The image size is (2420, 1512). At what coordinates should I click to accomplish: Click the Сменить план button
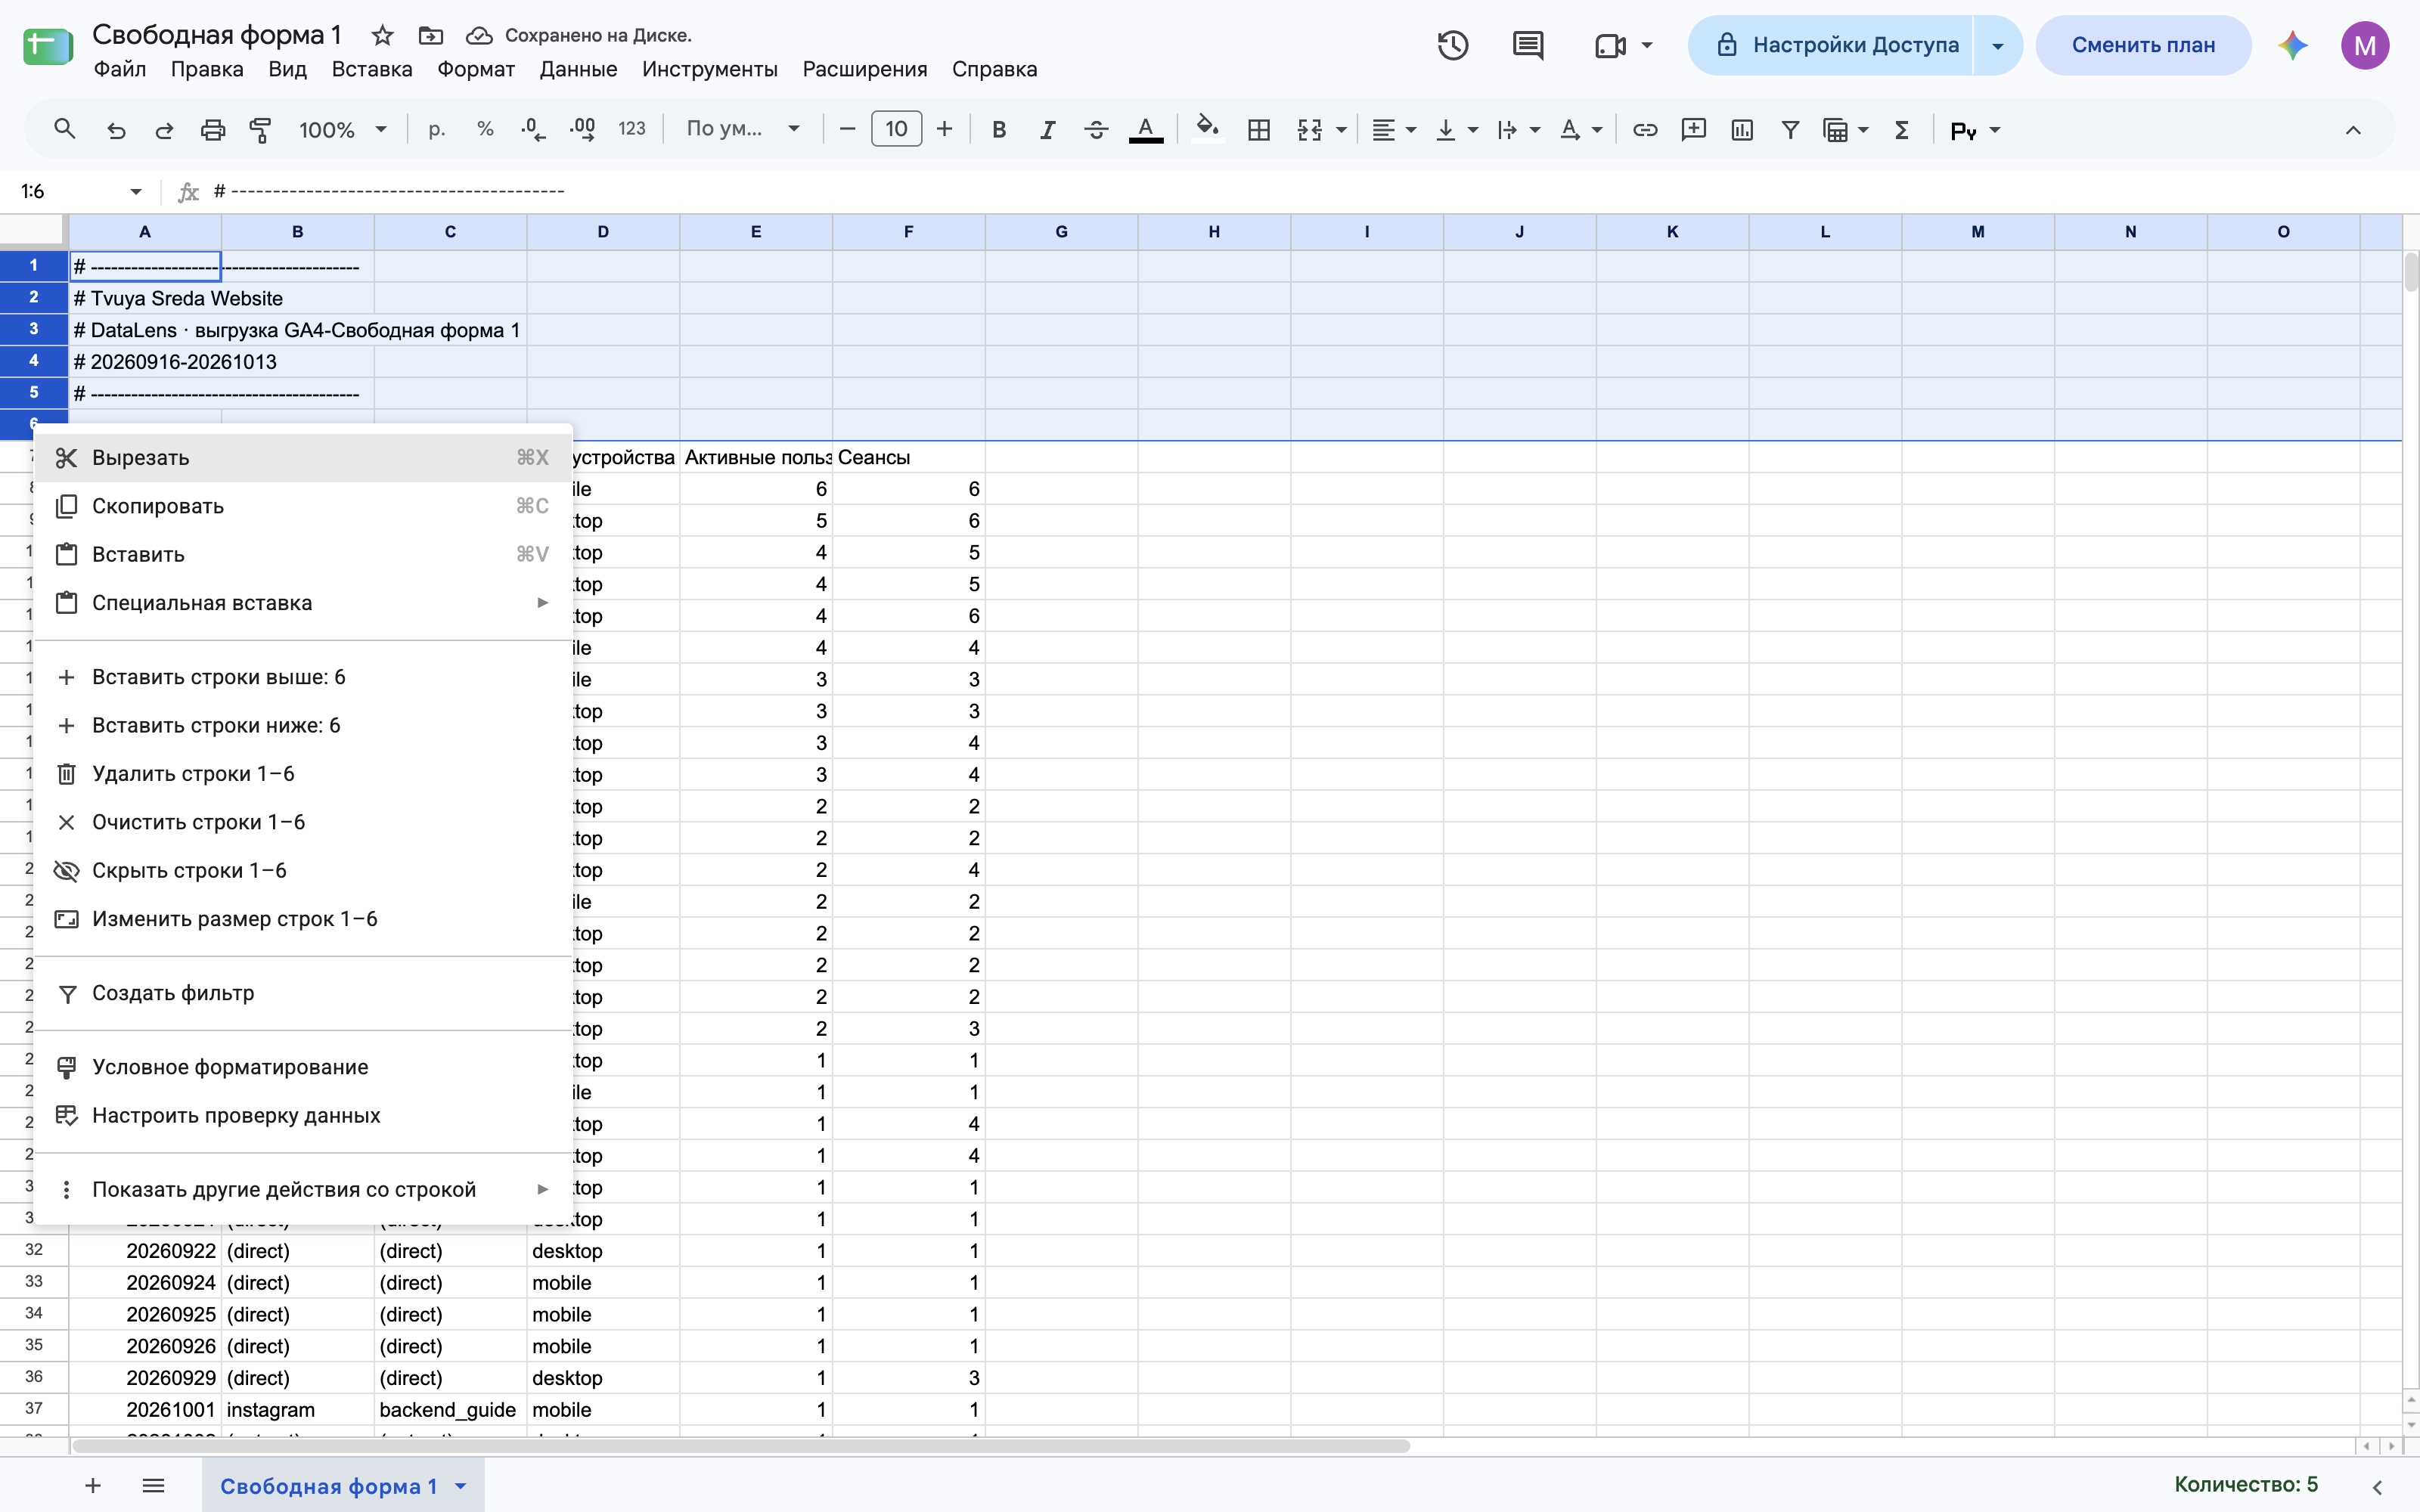coord(2143,45)
